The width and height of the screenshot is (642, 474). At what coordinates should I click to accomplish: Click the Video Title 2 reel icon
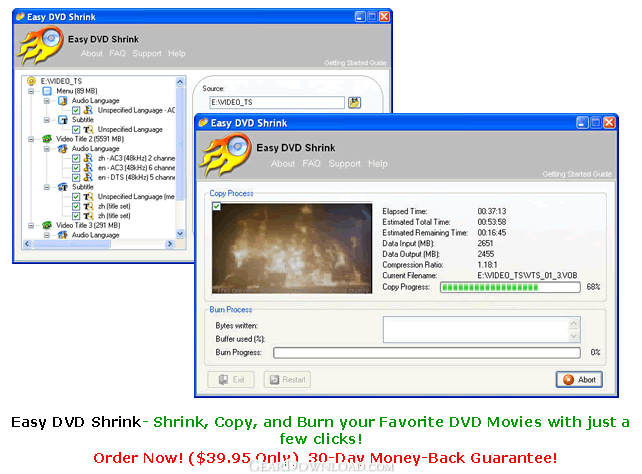47,139
